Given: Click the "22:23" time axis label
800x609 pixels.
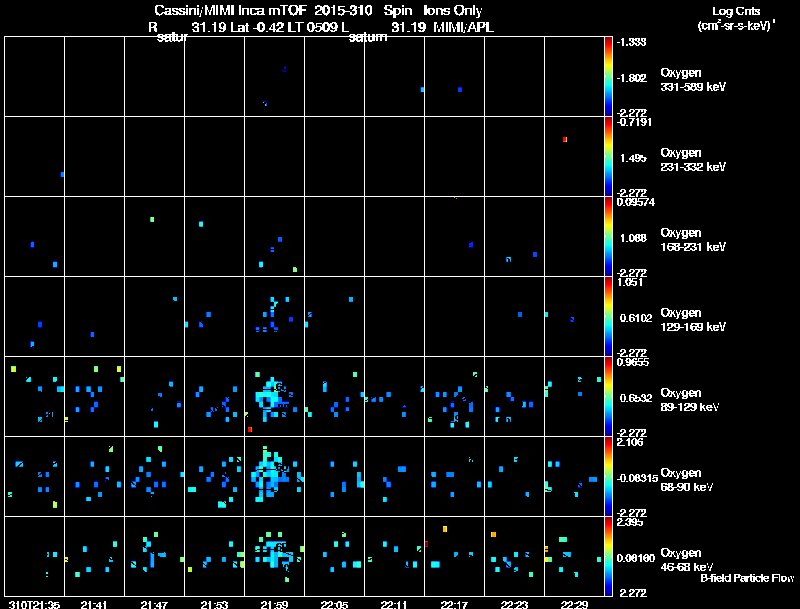Looking at the screenshot, I should [514, 604].
